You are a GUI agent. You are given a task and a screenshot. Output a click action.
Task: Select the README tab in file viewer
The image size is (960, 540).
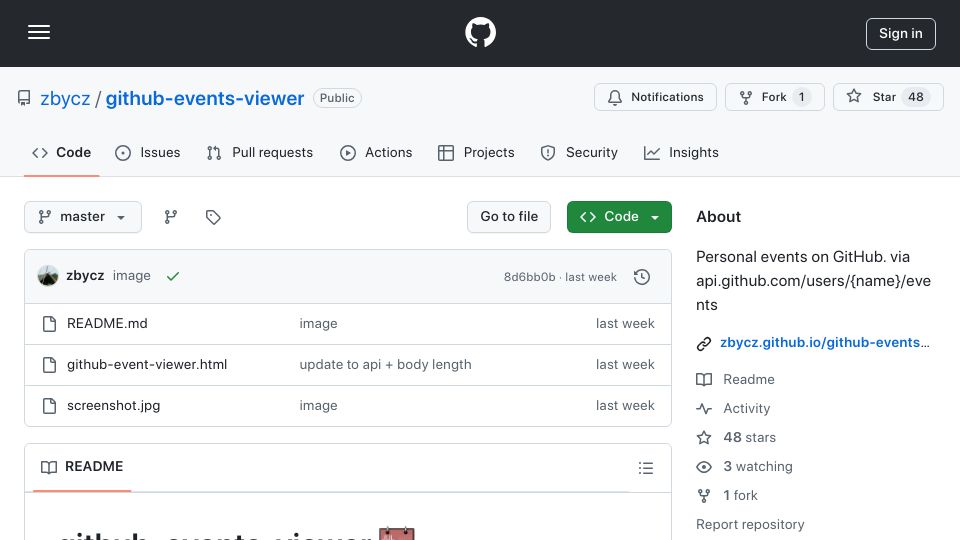click(x=82, y=467)
